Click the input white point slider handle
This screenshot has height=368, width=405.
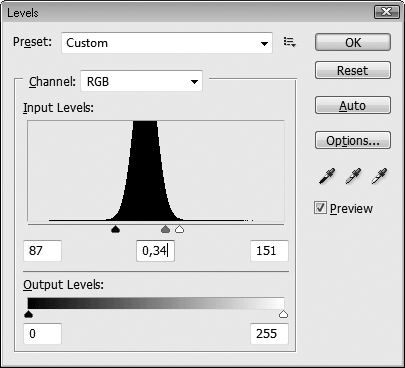(x=179, y=229)
